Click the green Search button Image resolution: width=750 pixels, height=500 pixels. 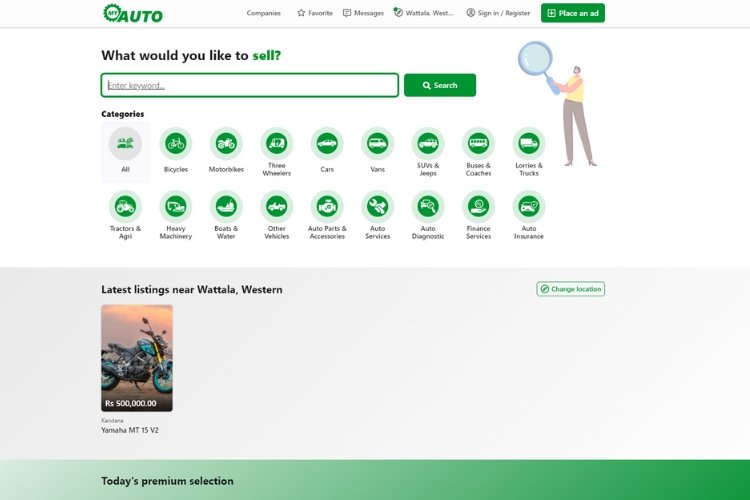tap(439, 85)
